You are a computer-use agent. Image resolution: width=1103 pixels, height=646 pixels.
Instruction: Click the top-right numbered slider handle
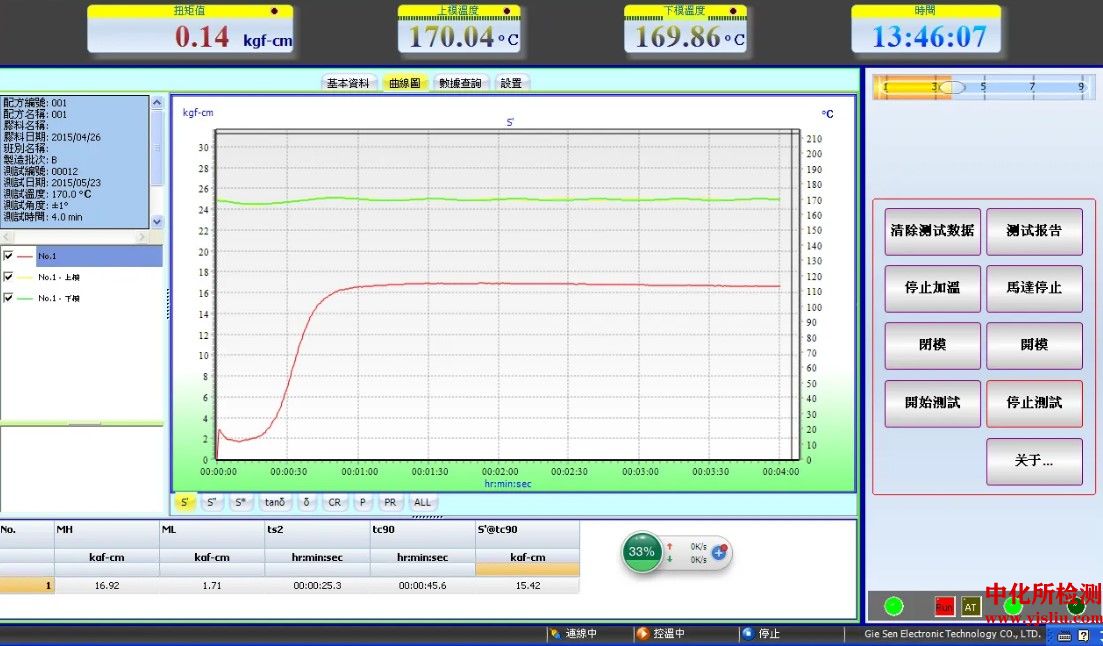[952, 87]
